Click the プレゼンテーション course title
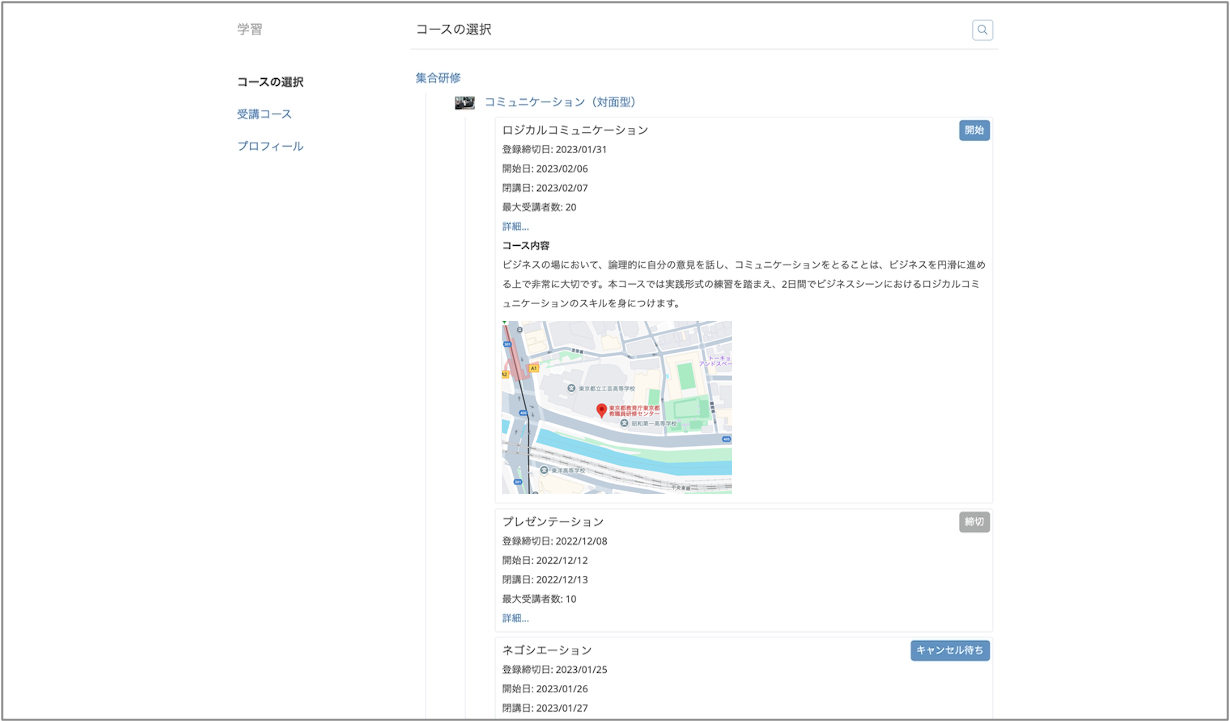Screen dimensions: 1230x721 (x=553, y=522)
